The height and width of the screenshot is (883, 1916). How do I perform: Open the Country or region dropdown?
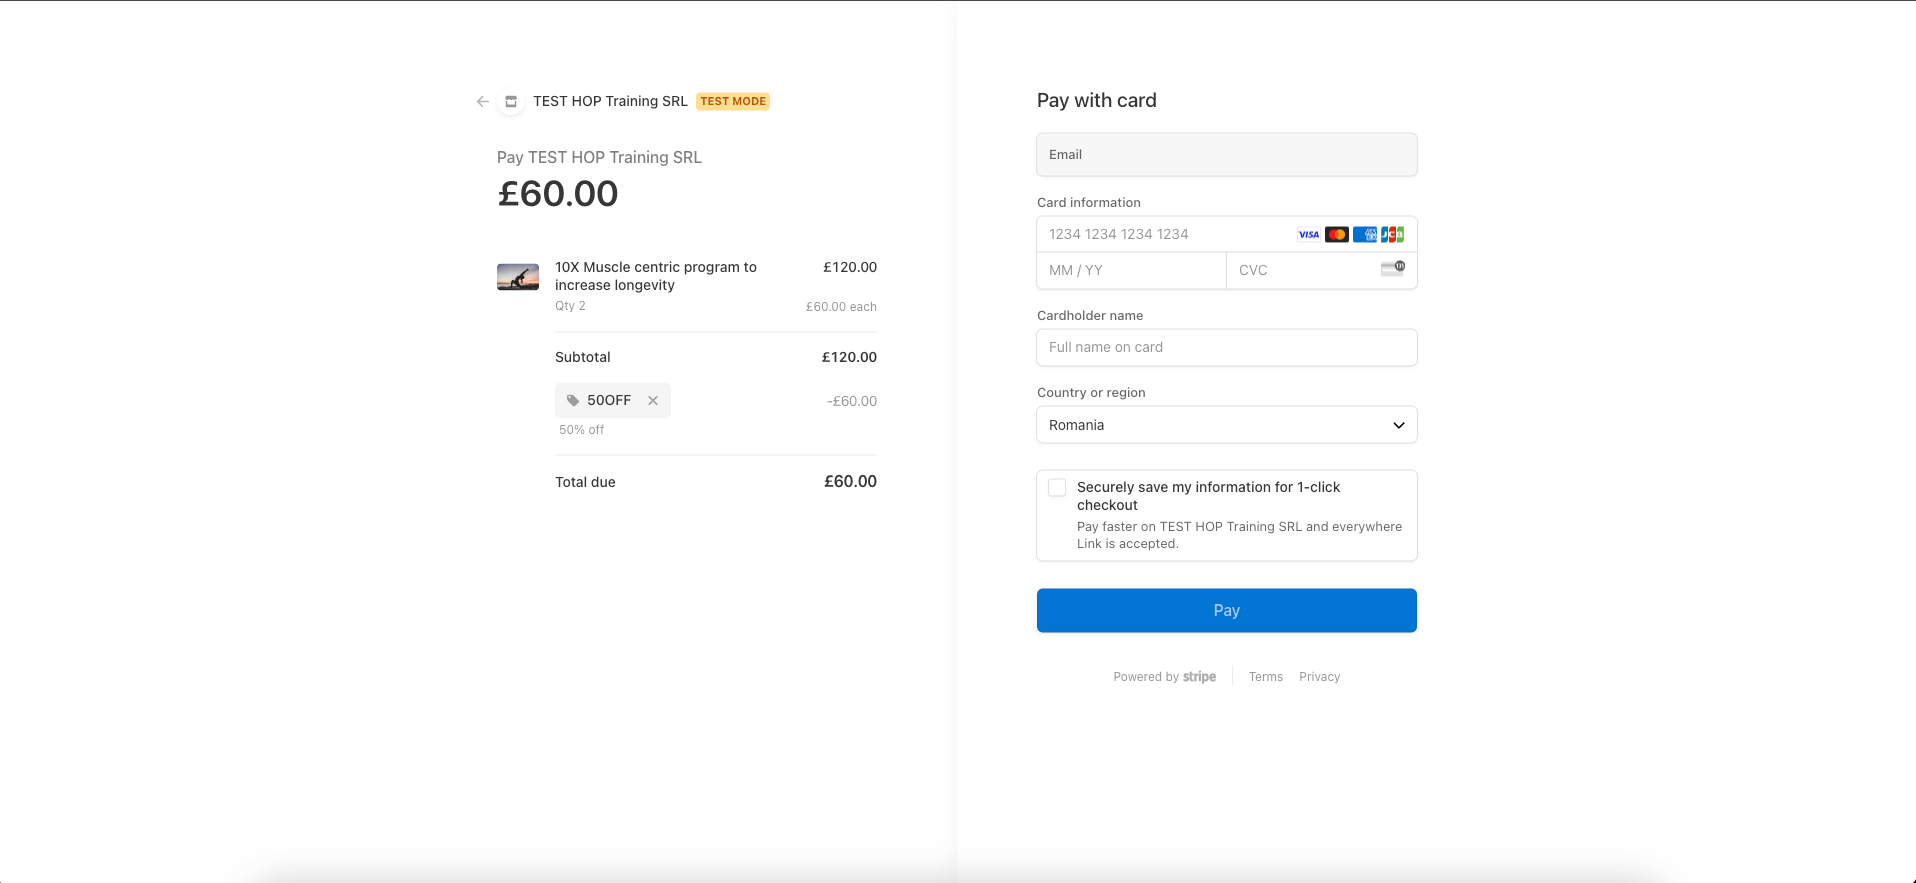coord(1226,425)
